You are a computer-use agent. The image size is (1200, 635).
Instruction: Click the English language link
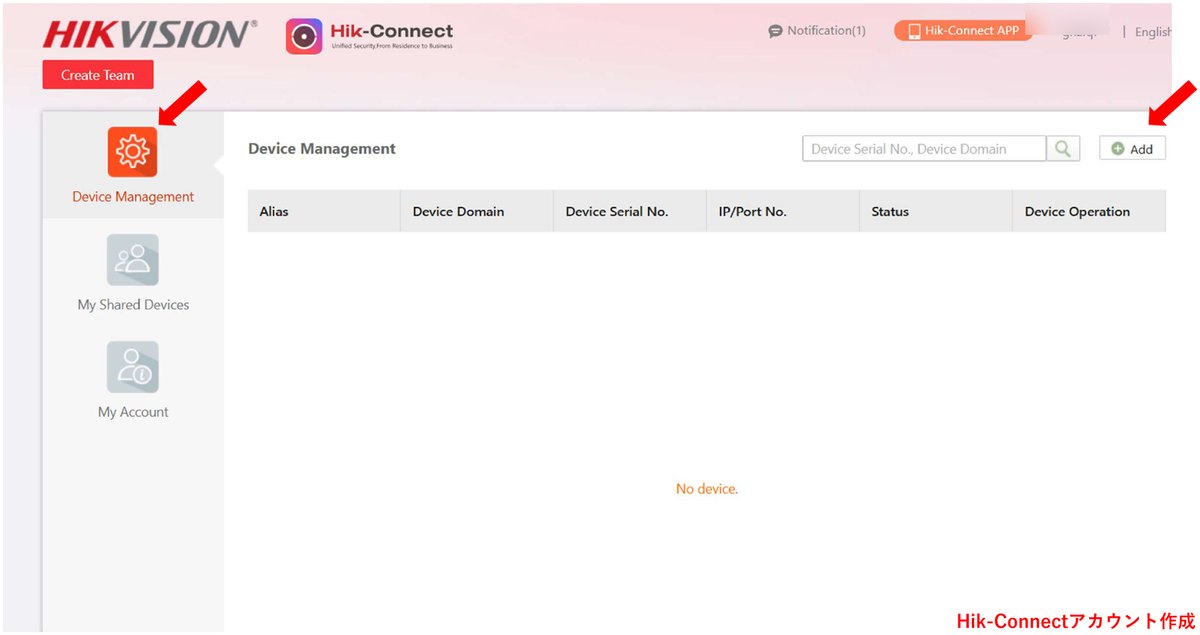tap(1153, 32)
